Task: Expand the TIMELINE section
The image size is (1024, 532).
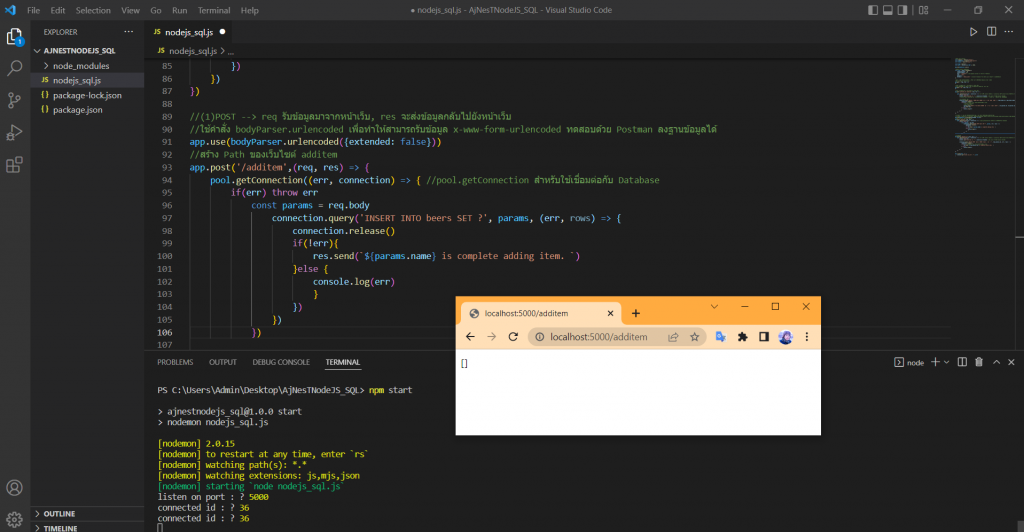Action: tap(88, 527)
